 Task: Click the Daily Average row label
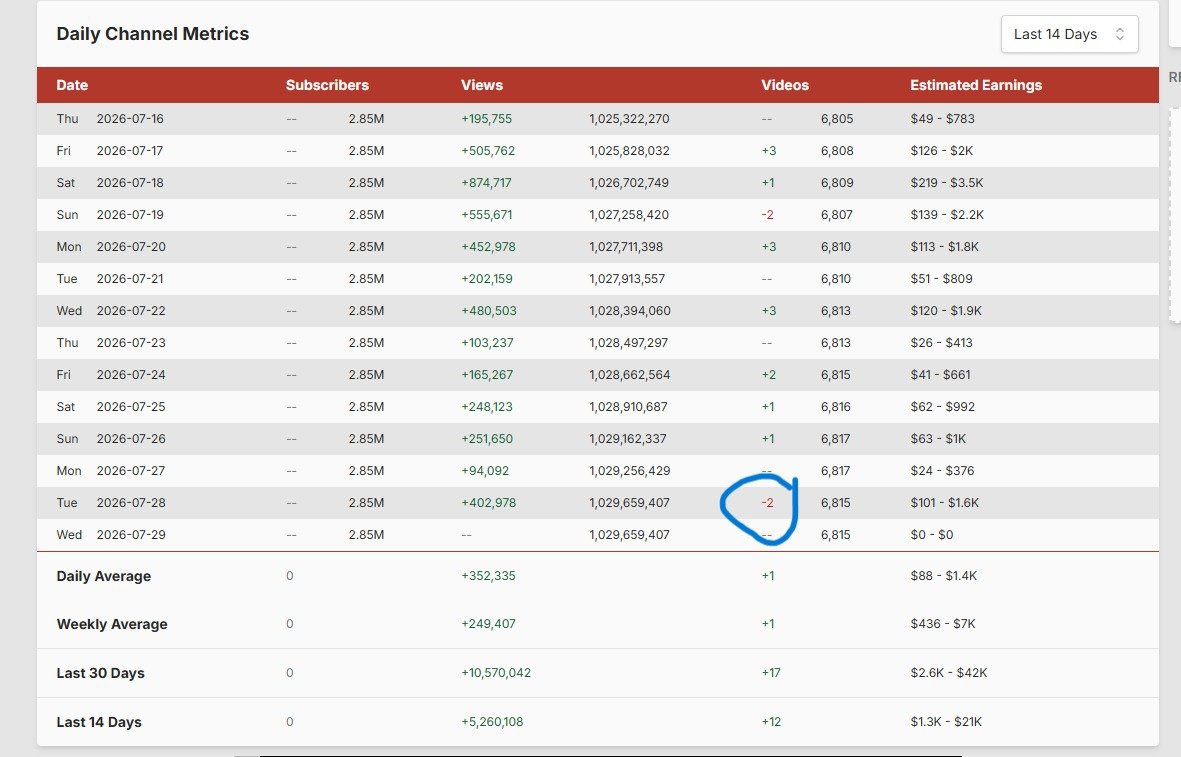(104, 576)
